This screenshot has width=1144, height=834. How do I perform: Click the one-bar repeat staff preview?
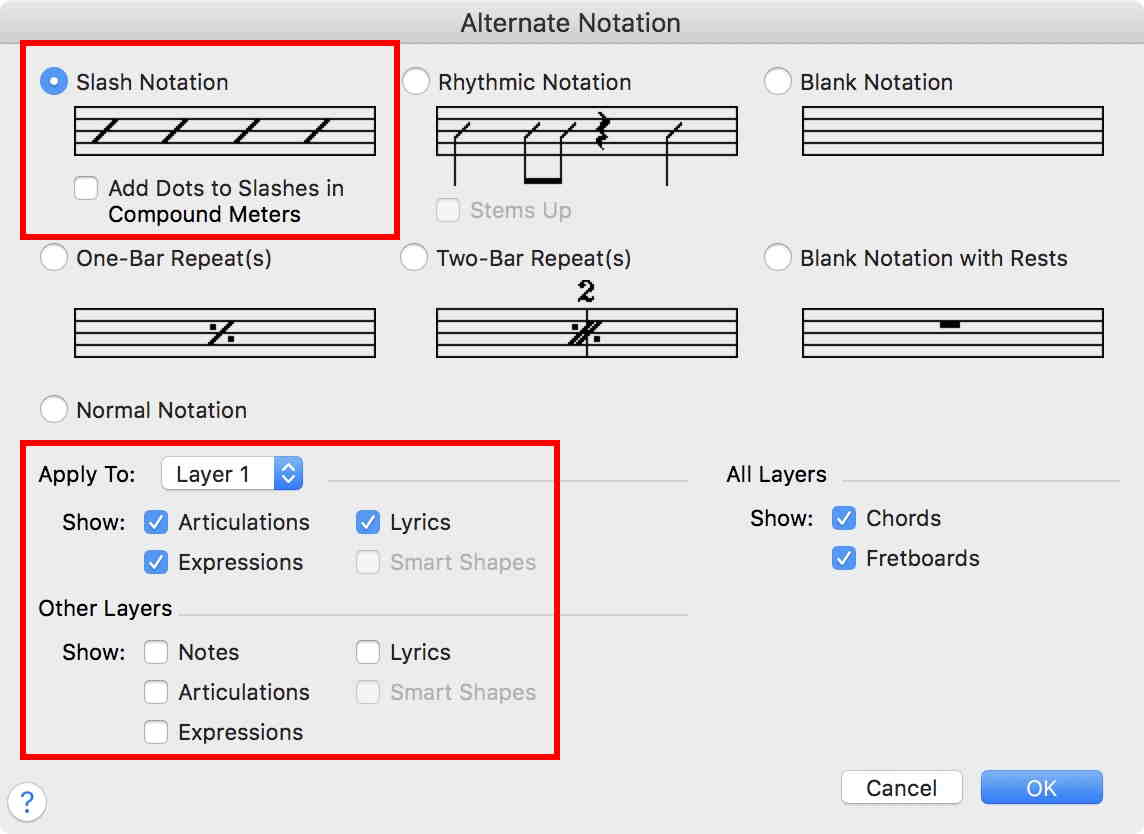click(225, 333)
